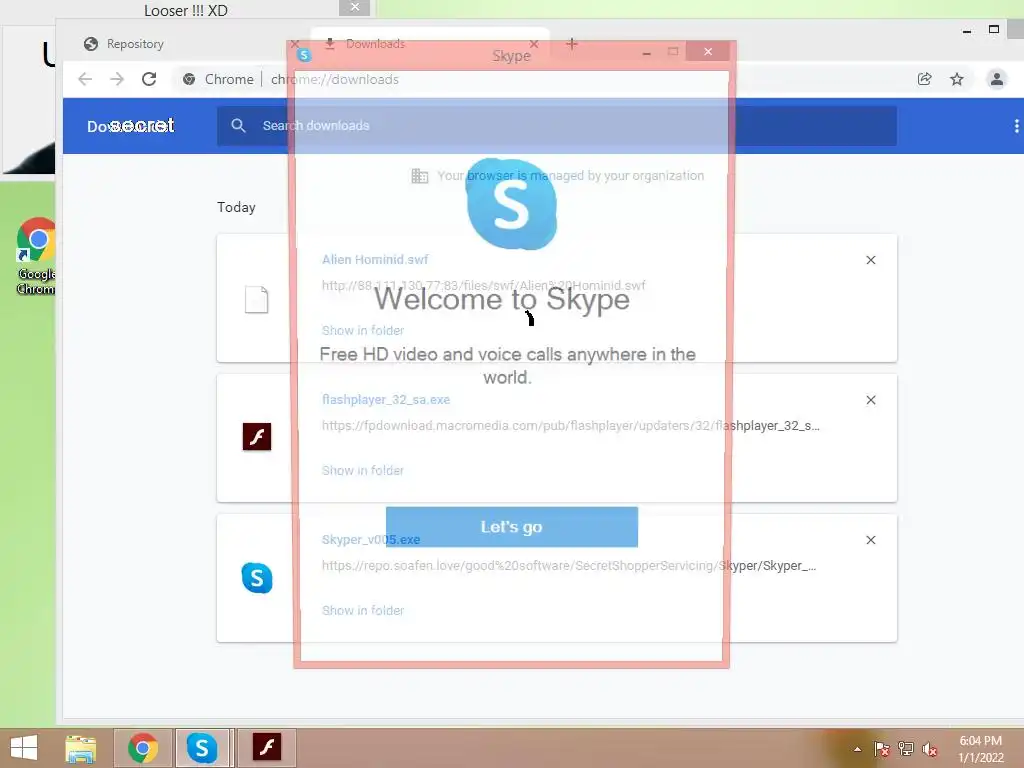Click the managed by organization building icon

click(x=419, y=176)
